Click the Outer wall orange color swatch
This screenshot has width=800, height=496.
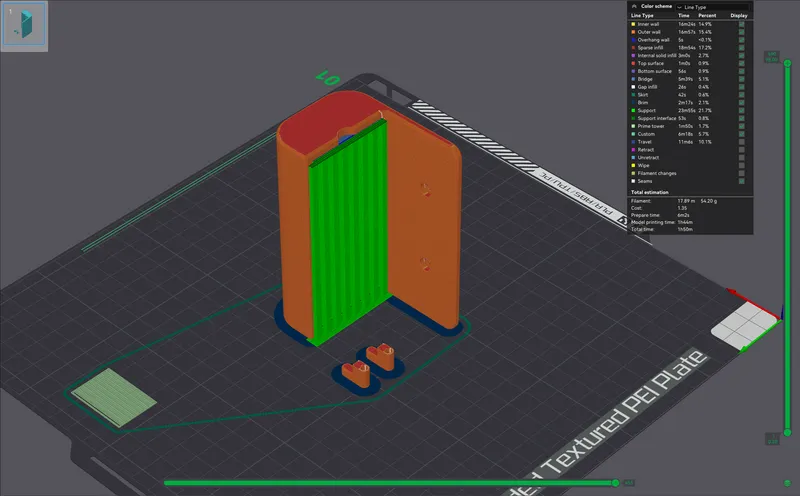[633, 32]
